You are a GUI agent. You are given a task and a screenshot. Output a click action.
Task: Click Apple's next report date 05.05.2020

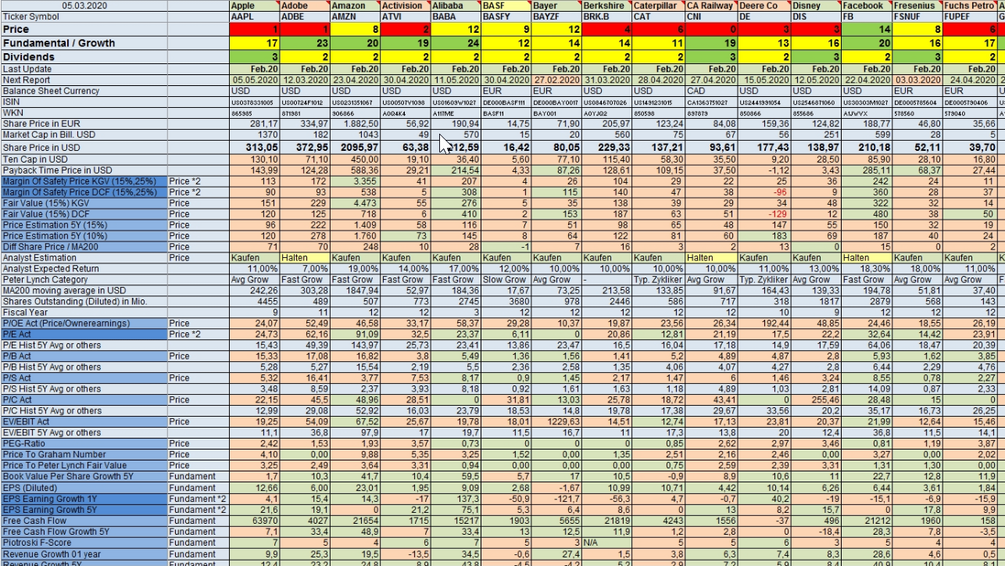(254, 80)
